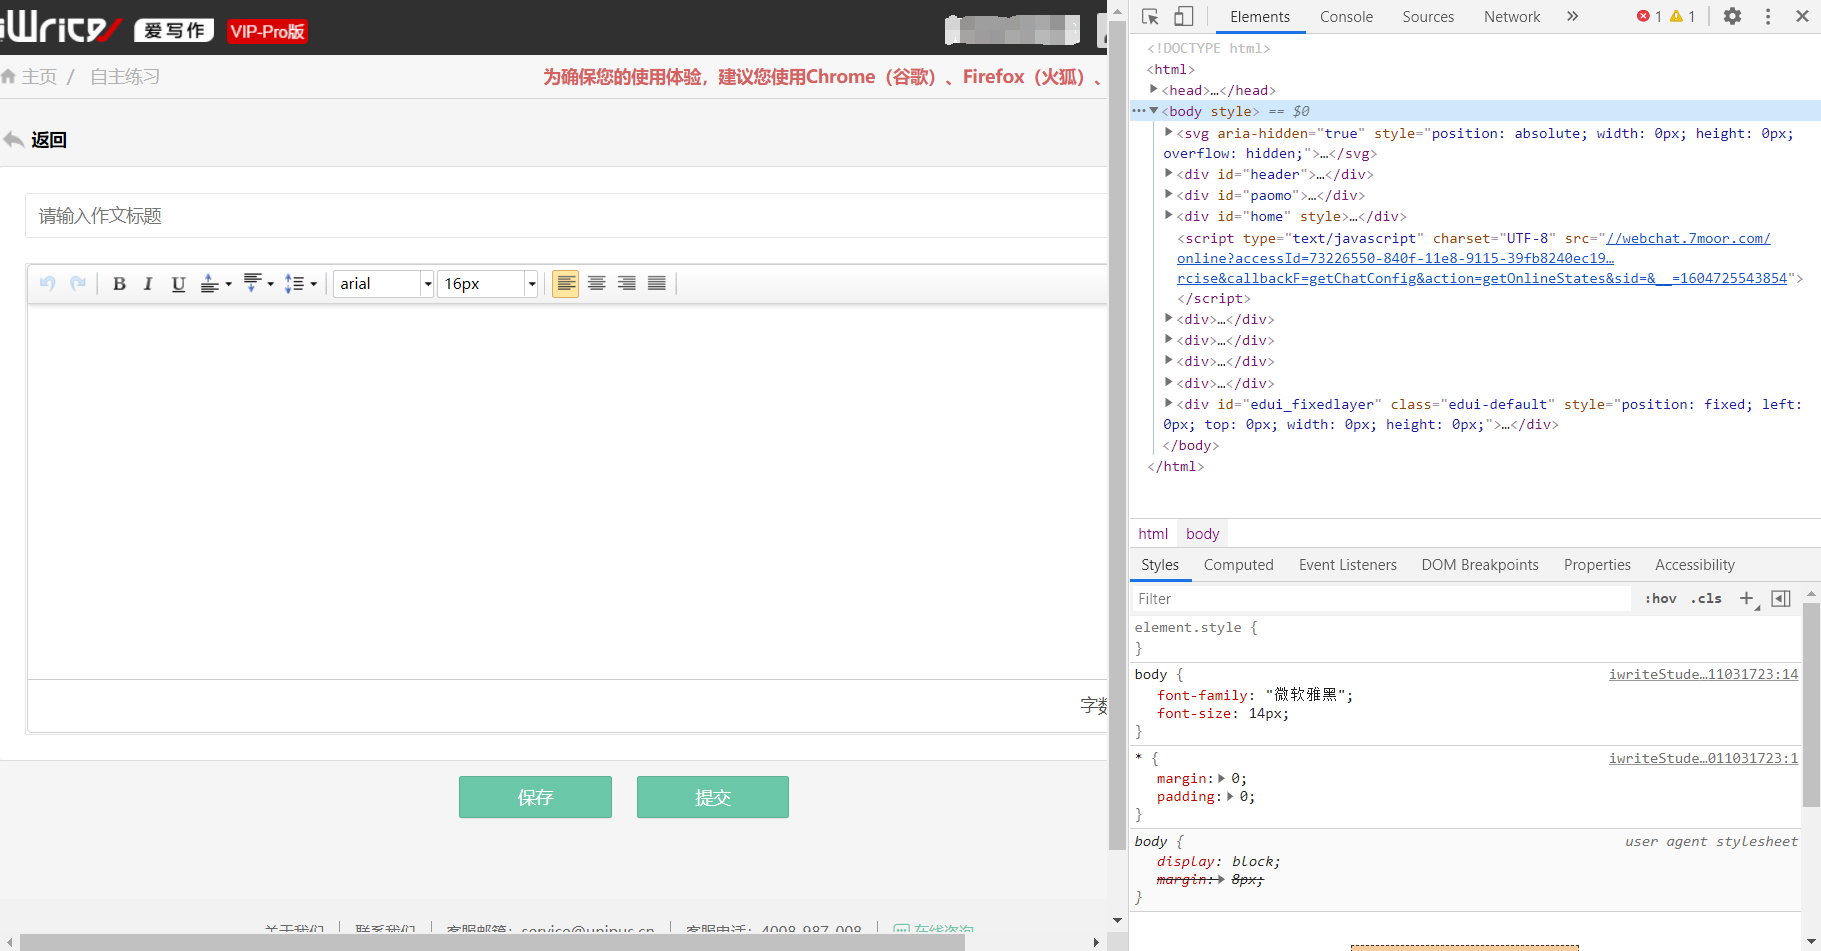Switch to the Computed tab in Styles pane
This screenshot has width=1821, height=951.
1238,565
